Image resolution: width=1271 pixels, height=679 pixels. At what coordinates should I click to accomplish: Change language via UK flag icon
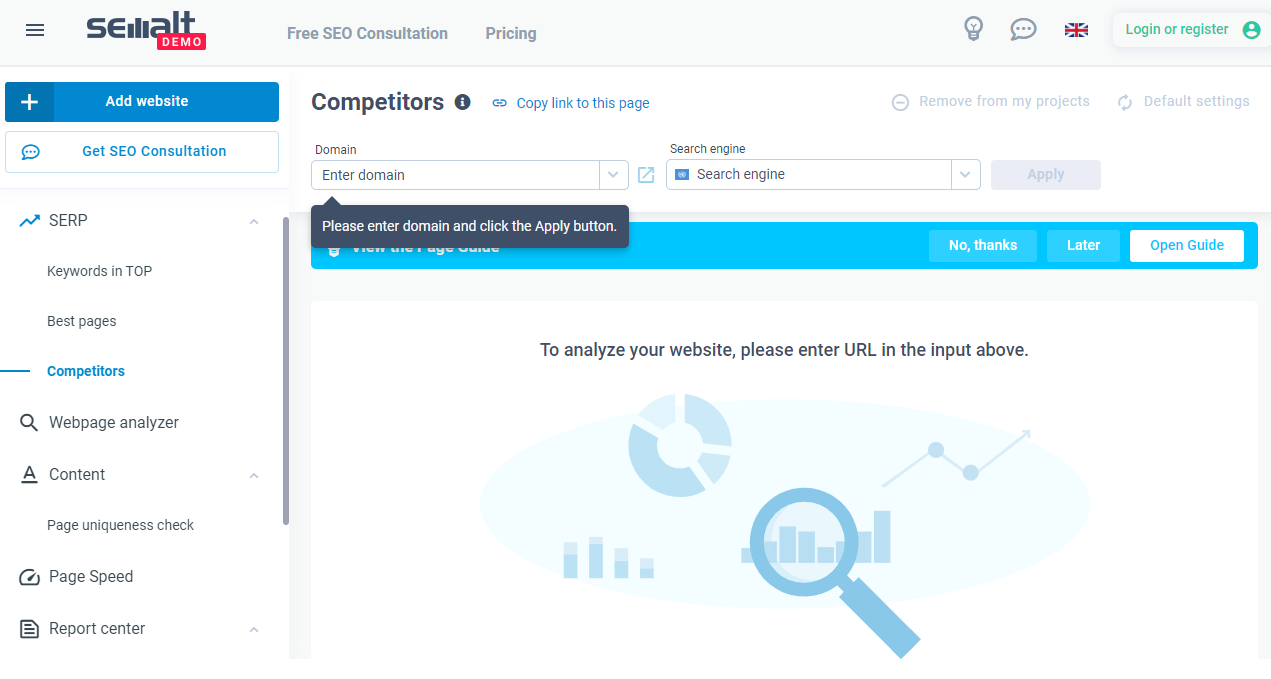[1076, 30]
